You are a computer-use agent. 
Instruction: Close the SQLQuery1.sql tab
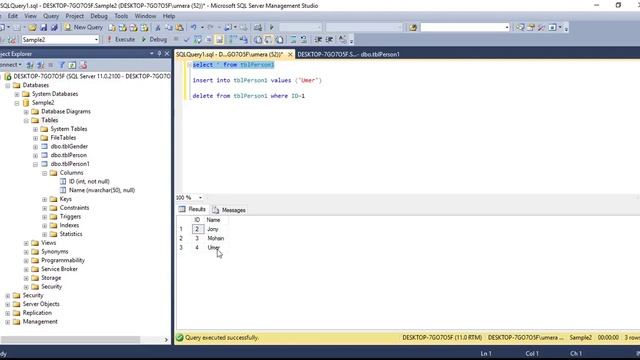(x=290, y=54)
